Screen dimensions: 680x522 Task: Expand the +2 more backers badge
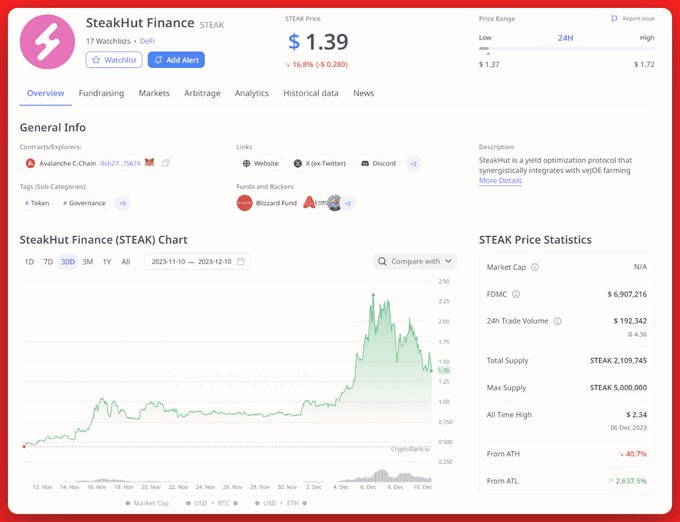pos(348,203)
